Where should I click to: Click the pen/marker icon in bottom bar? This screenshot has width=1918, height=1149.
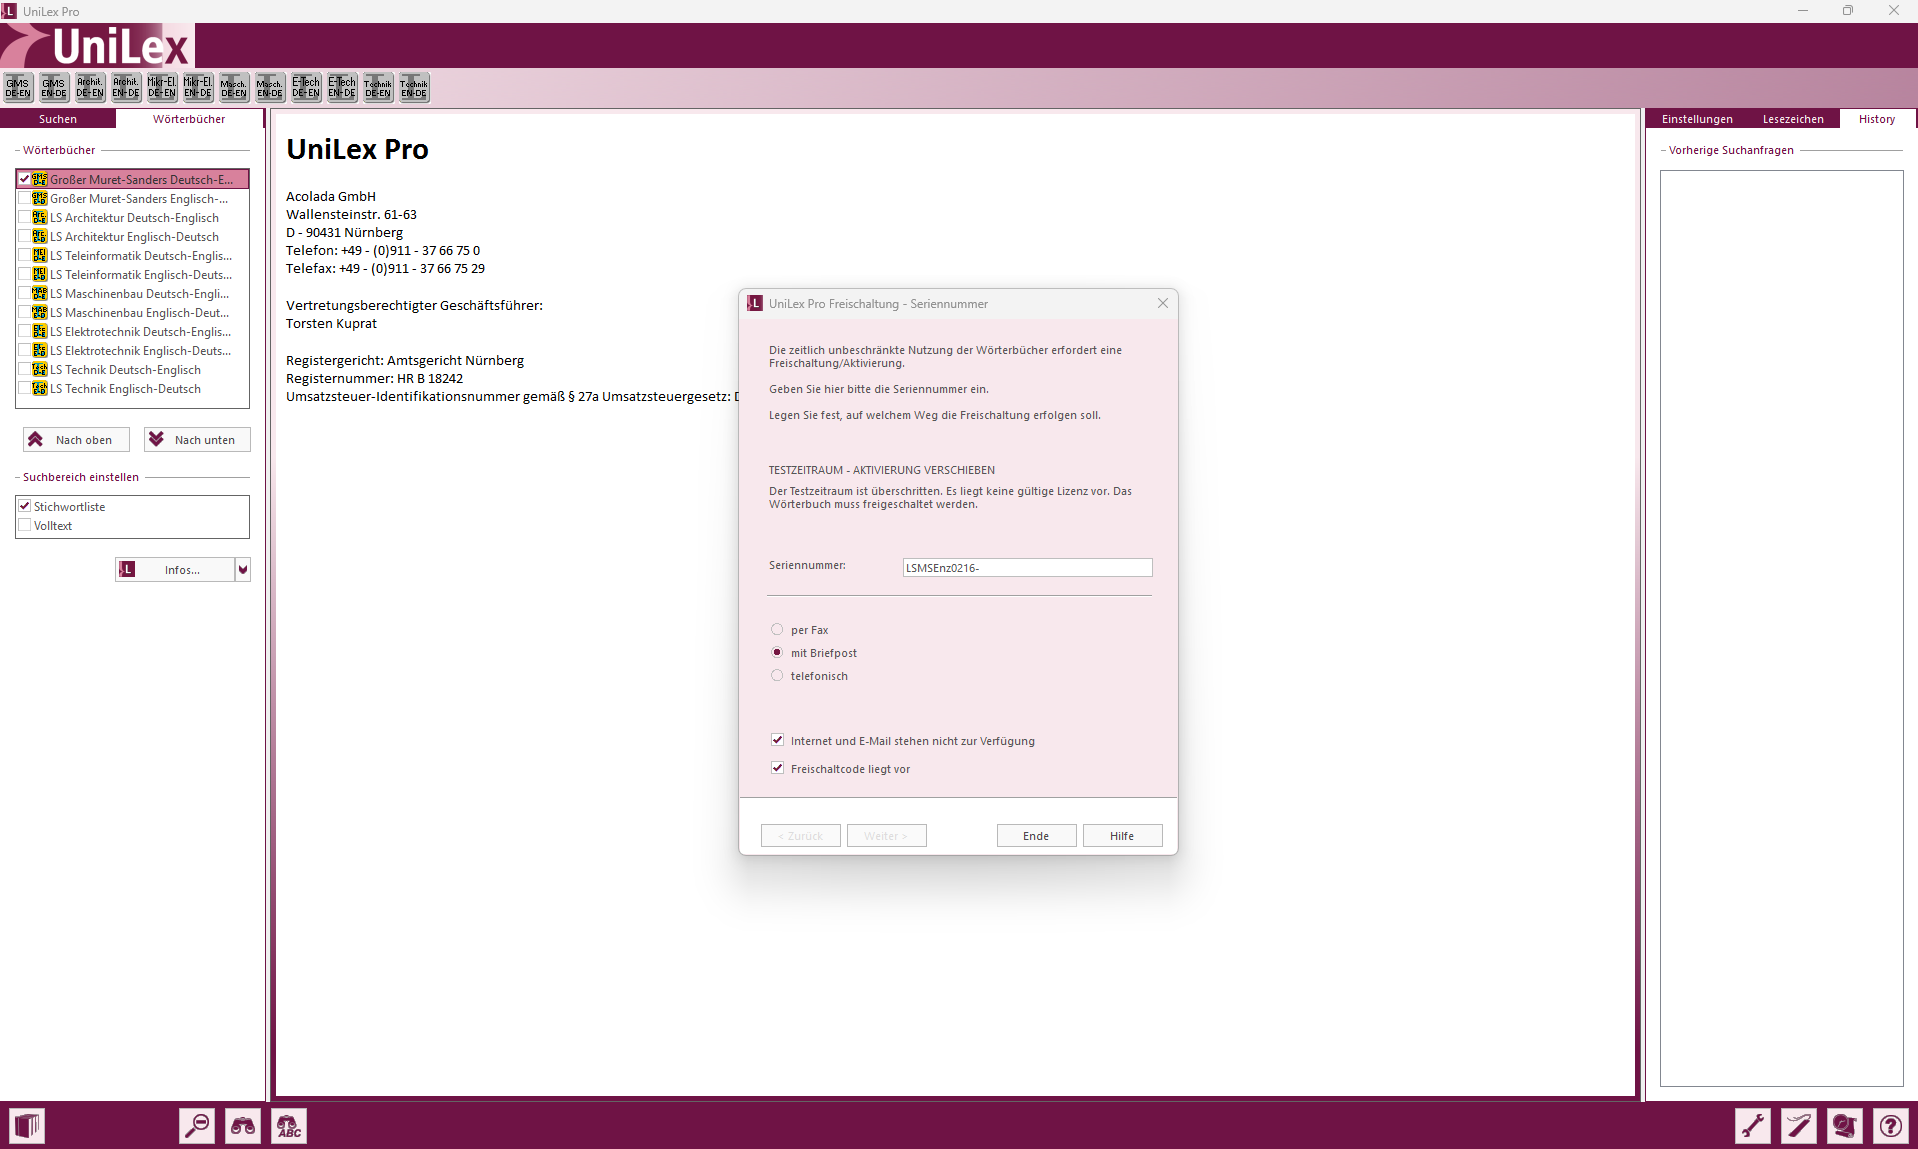(1799, 1126)
